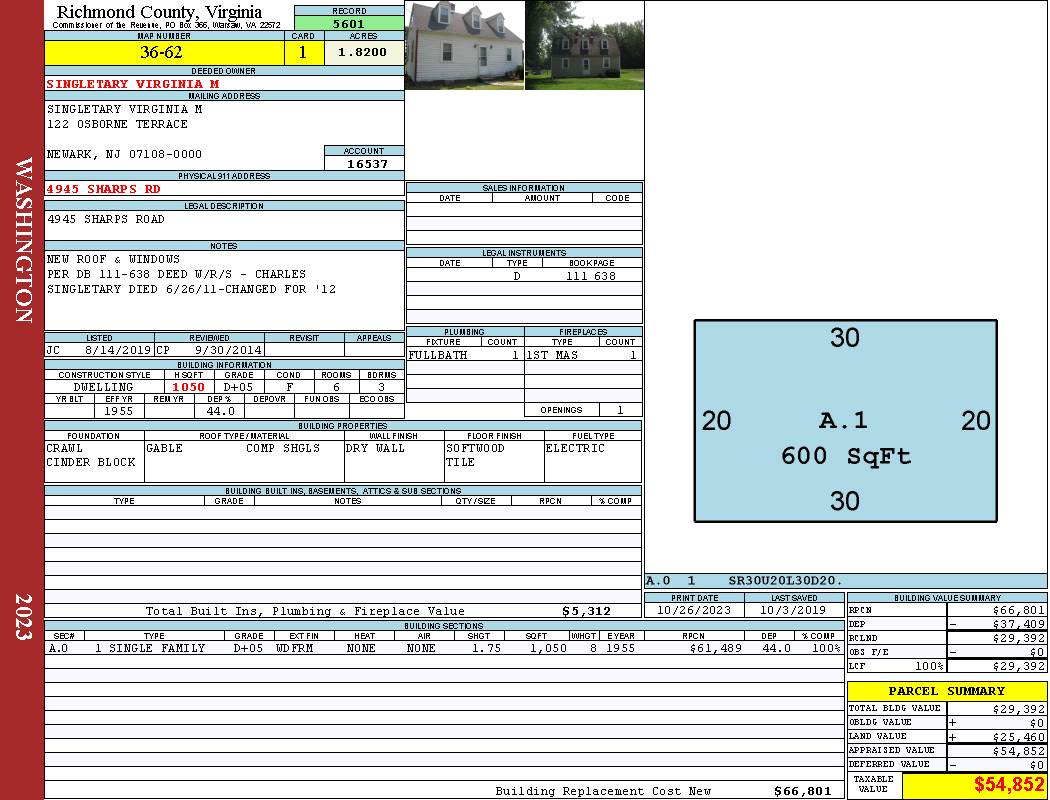
Task: Click the red deeded owner name
Action: coord(132,84)
